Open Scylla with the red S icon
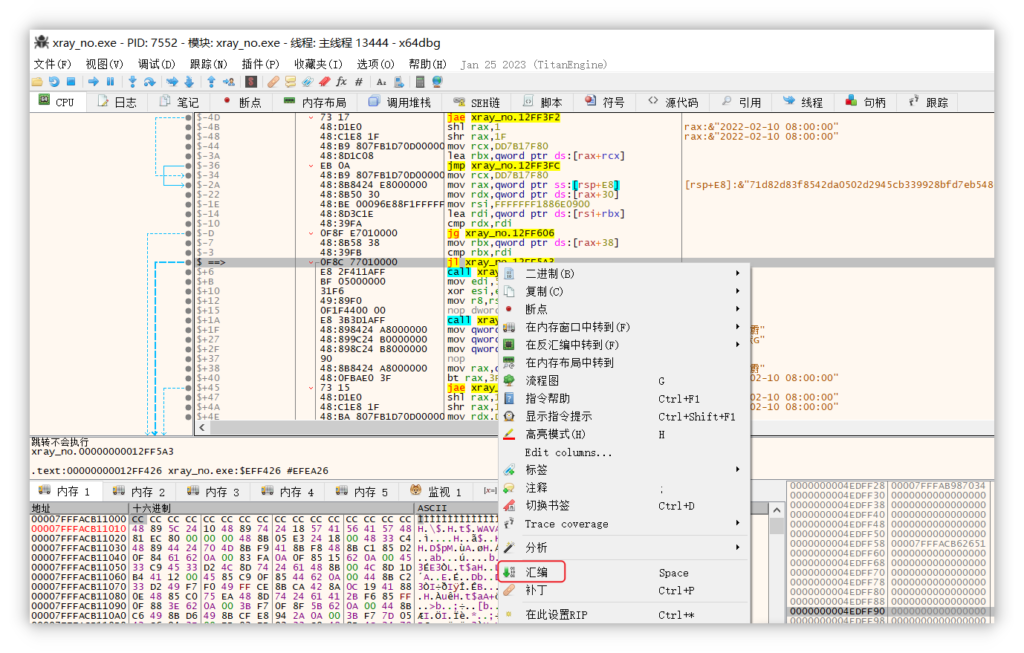1024x653 pixels. (251, 82)
